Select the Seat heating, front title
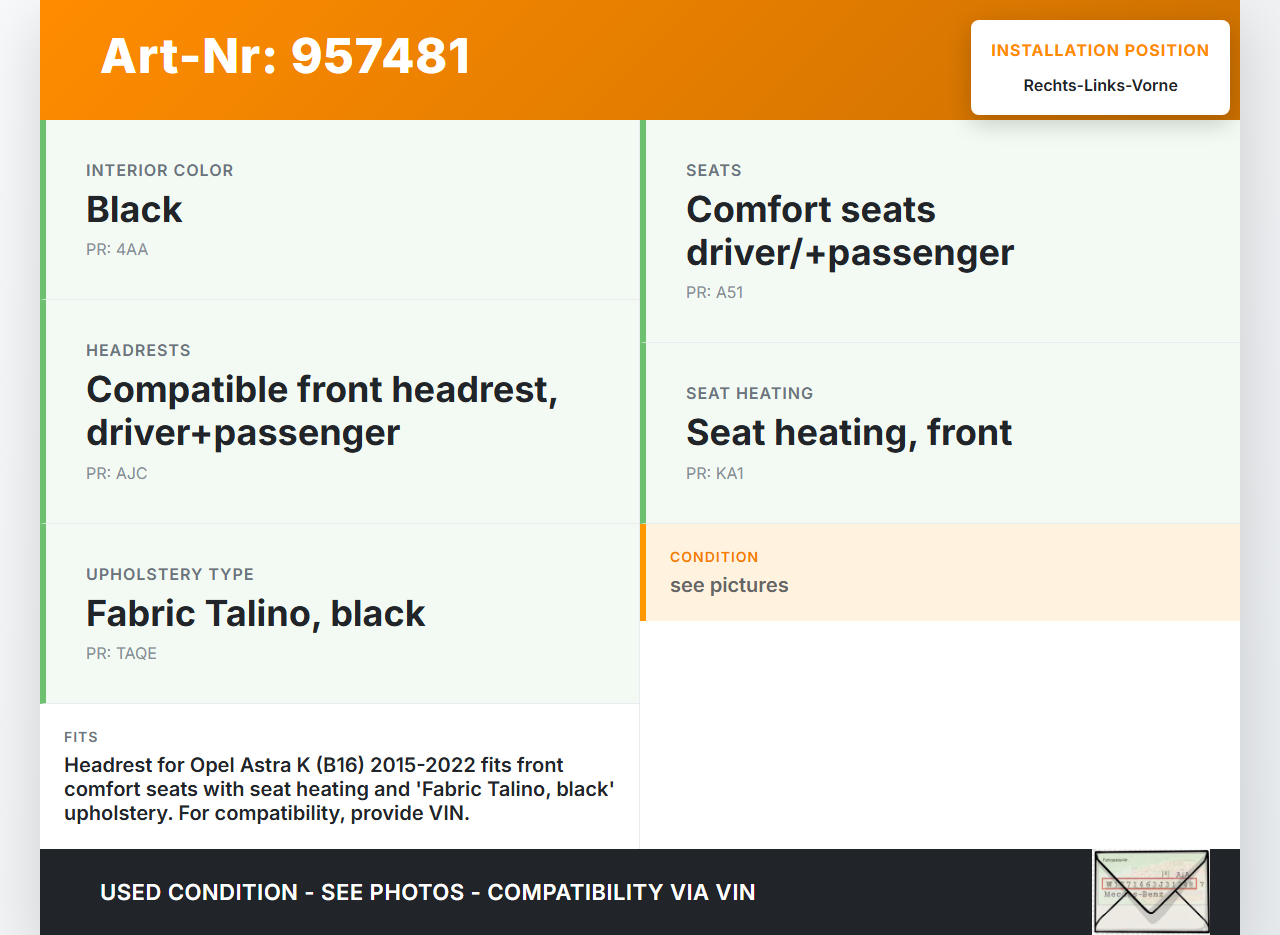Screen dimensions: 1280x935 [849, 432]
